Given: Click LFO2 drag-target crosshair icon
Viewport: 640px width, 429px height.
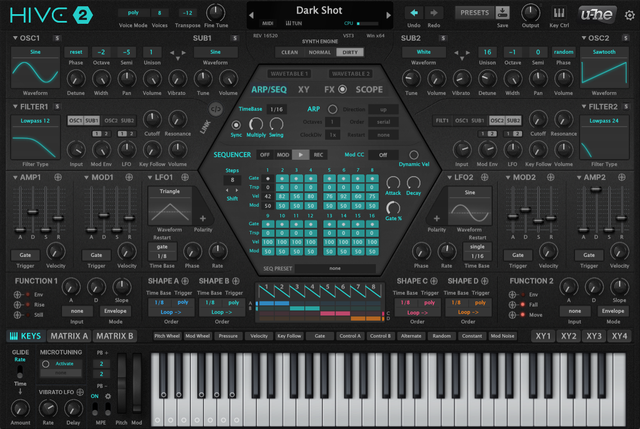Looking at the screenshot, I should pyautogui.click(x=484, y=177).
